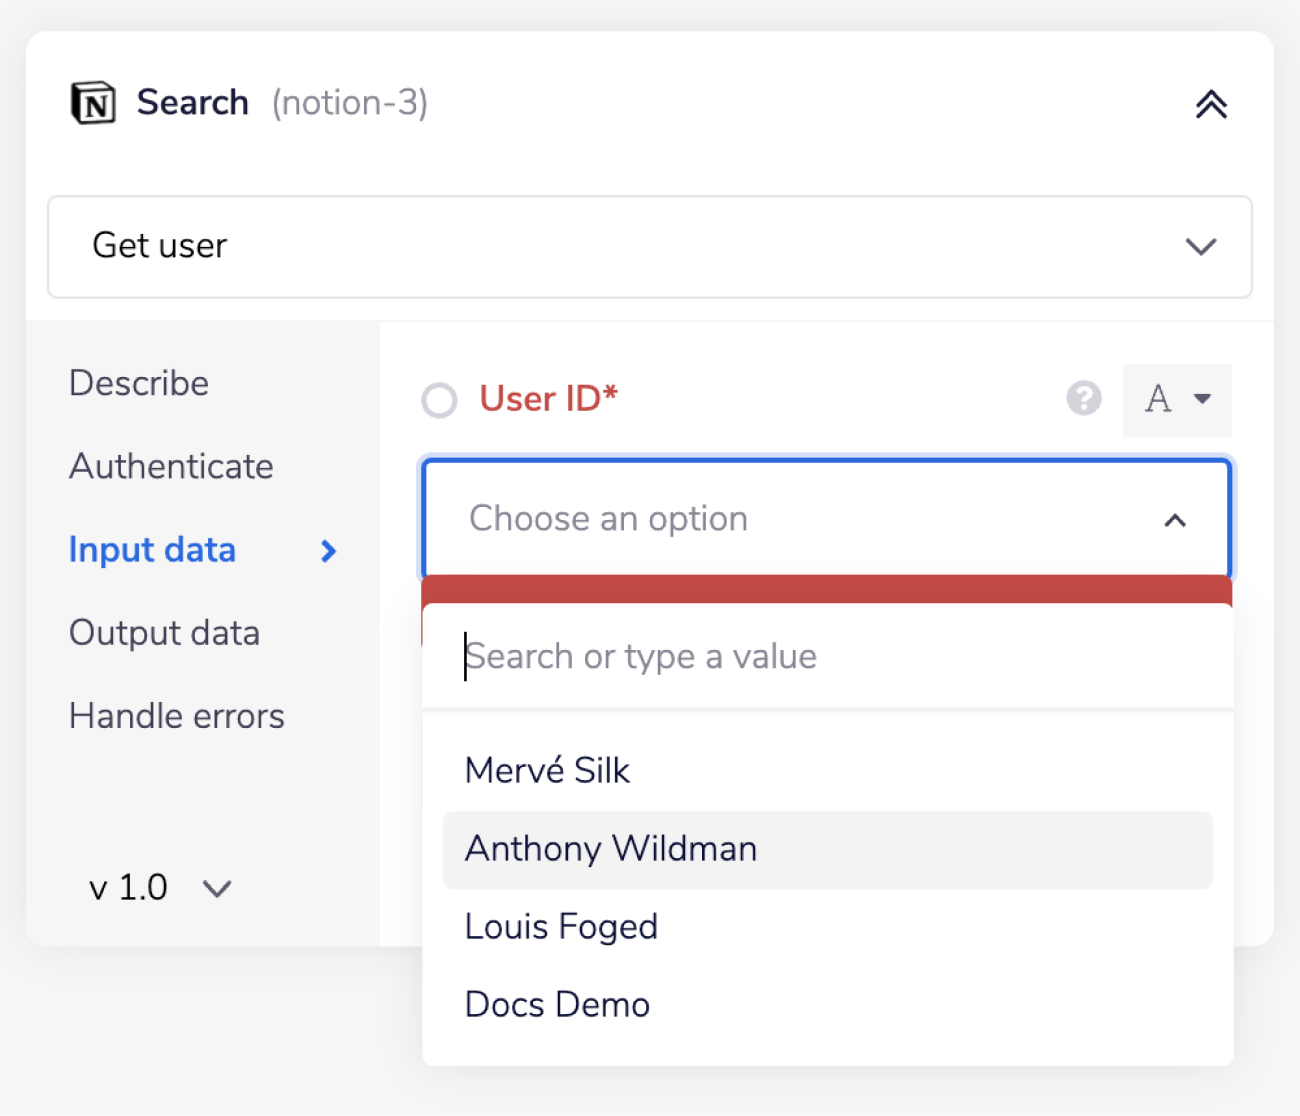Collapse the Search module panel
Viewport: 1300px width, 1116px height.
[x=1211, y=103]
